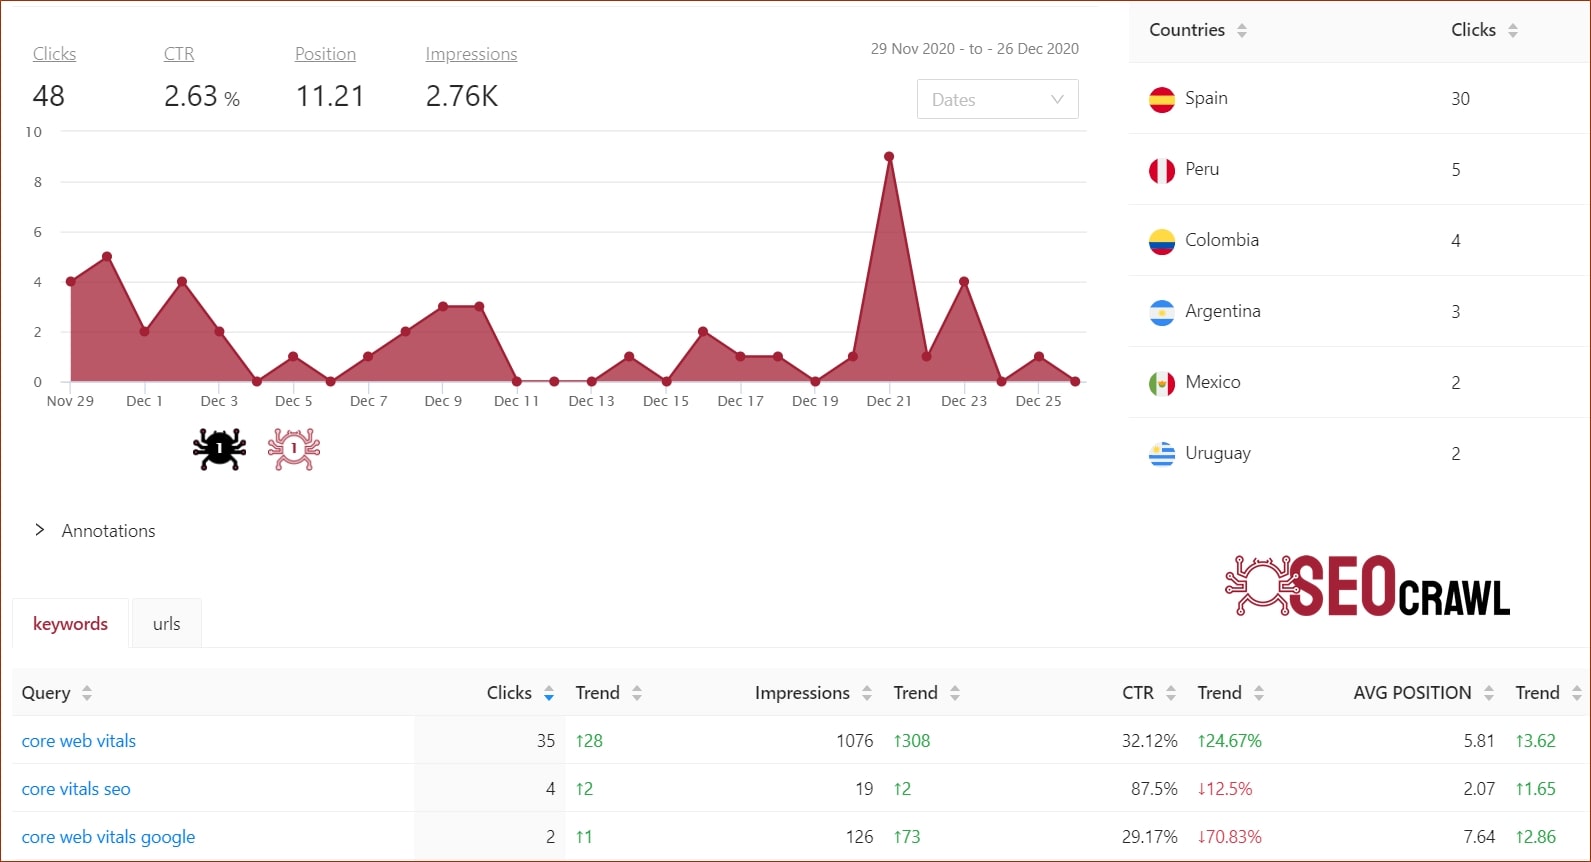Click the Spain clicks value 30
Screen dimensions: 1591x862
[1460, 99]
